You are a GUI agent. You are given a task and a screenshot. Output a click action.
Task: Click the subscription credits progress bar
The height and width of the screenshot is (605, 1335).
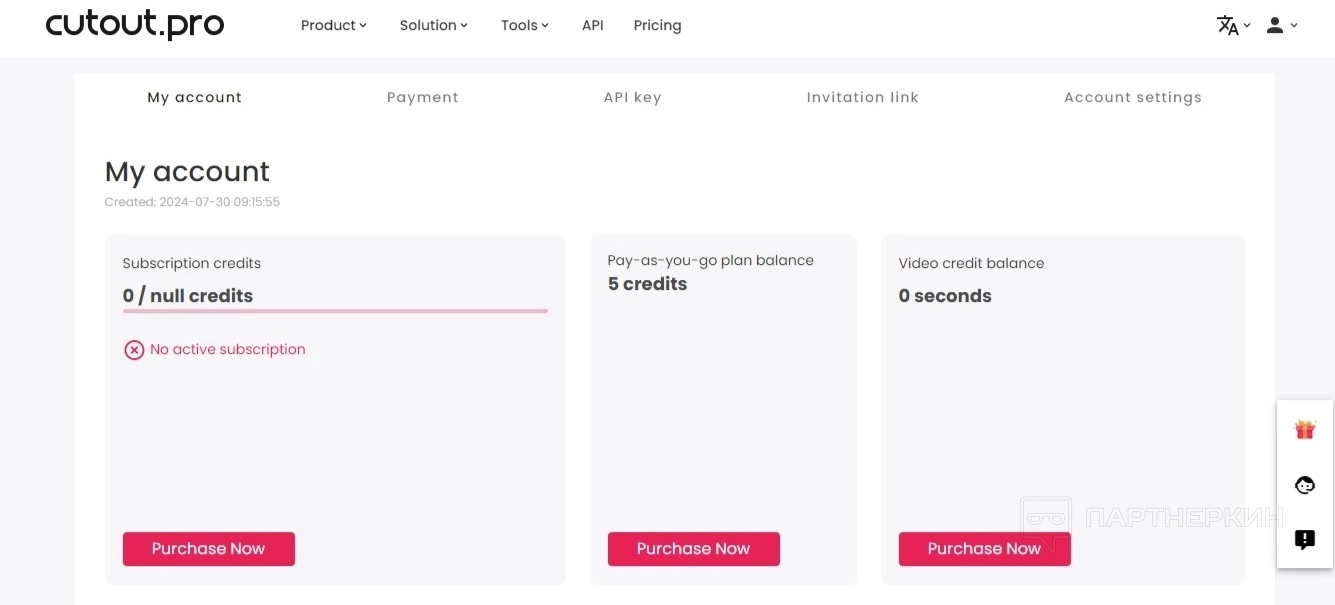(335, 311)
